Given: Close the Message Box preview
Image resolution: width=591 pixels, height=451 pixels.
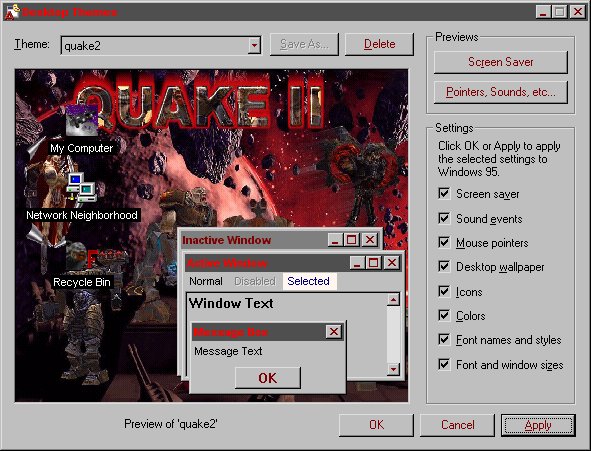Looking at the screenshot, I should (334, 332).
